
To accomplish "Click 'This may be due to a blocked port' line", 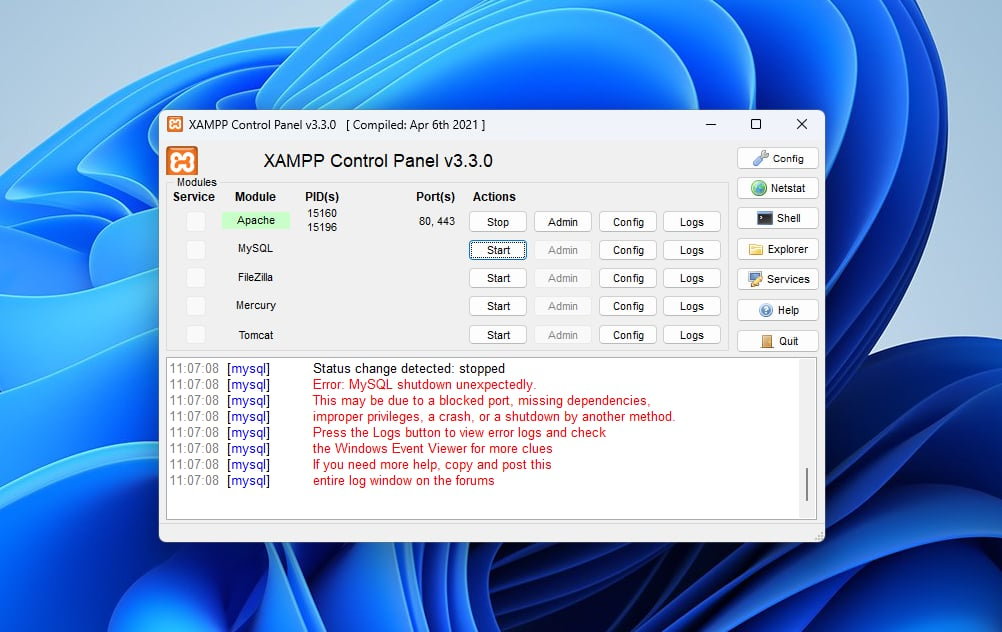I will pos(481,401).
